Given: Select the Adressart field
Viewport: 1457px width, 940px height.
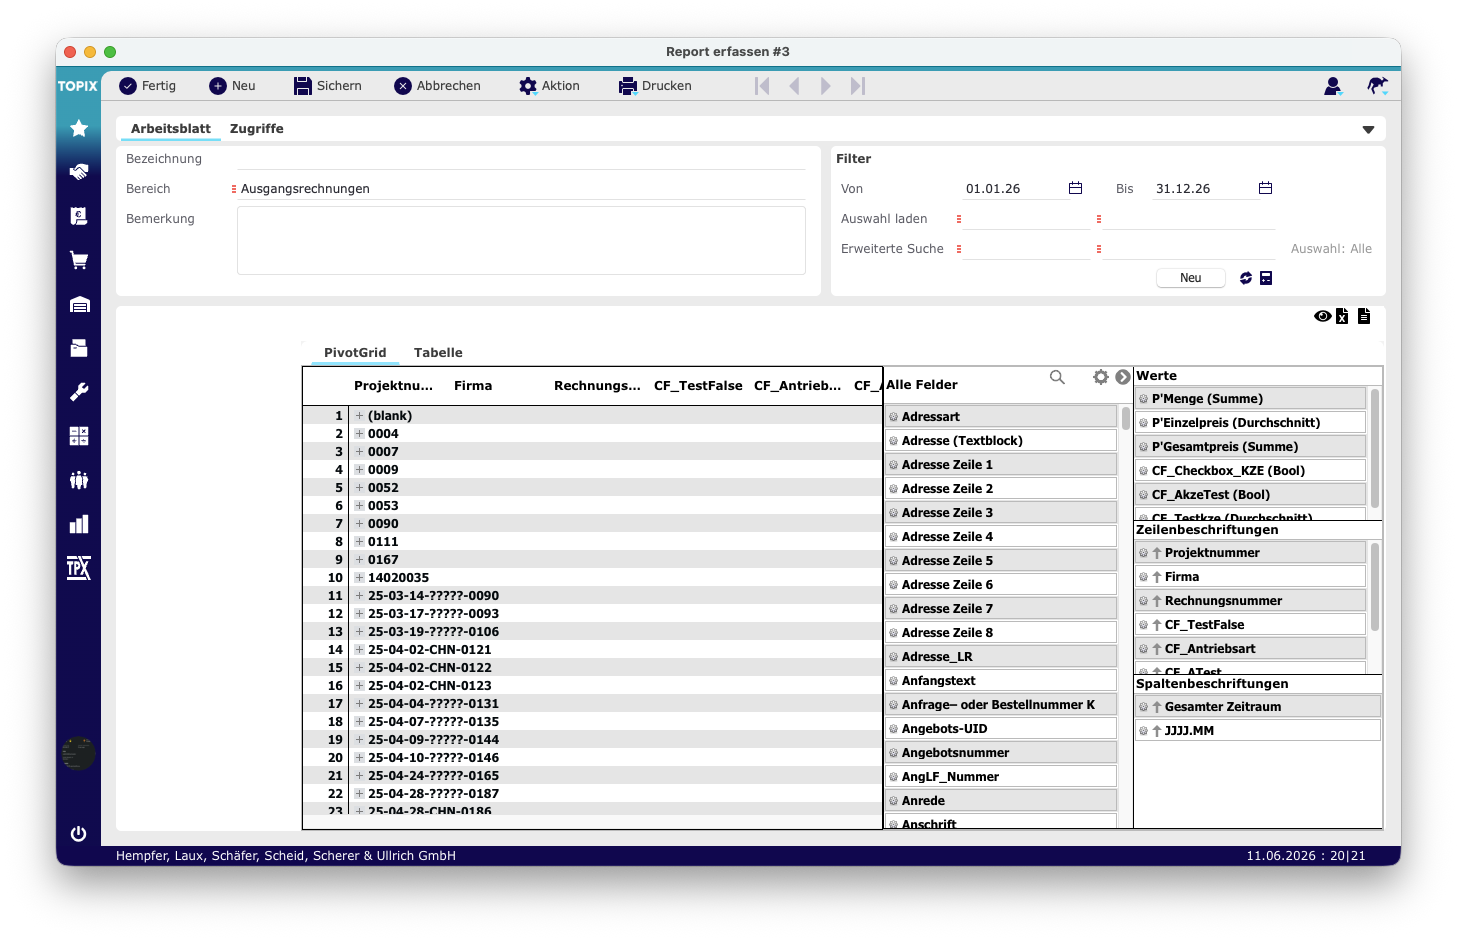Looking at the screenshot, I should (1001, 417).
